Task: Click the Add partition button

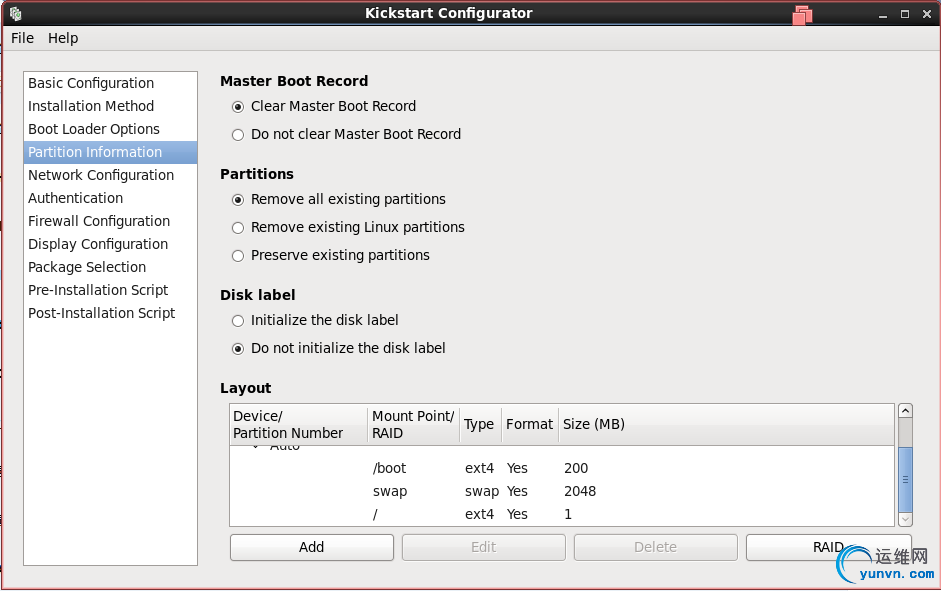Action: 311,547
